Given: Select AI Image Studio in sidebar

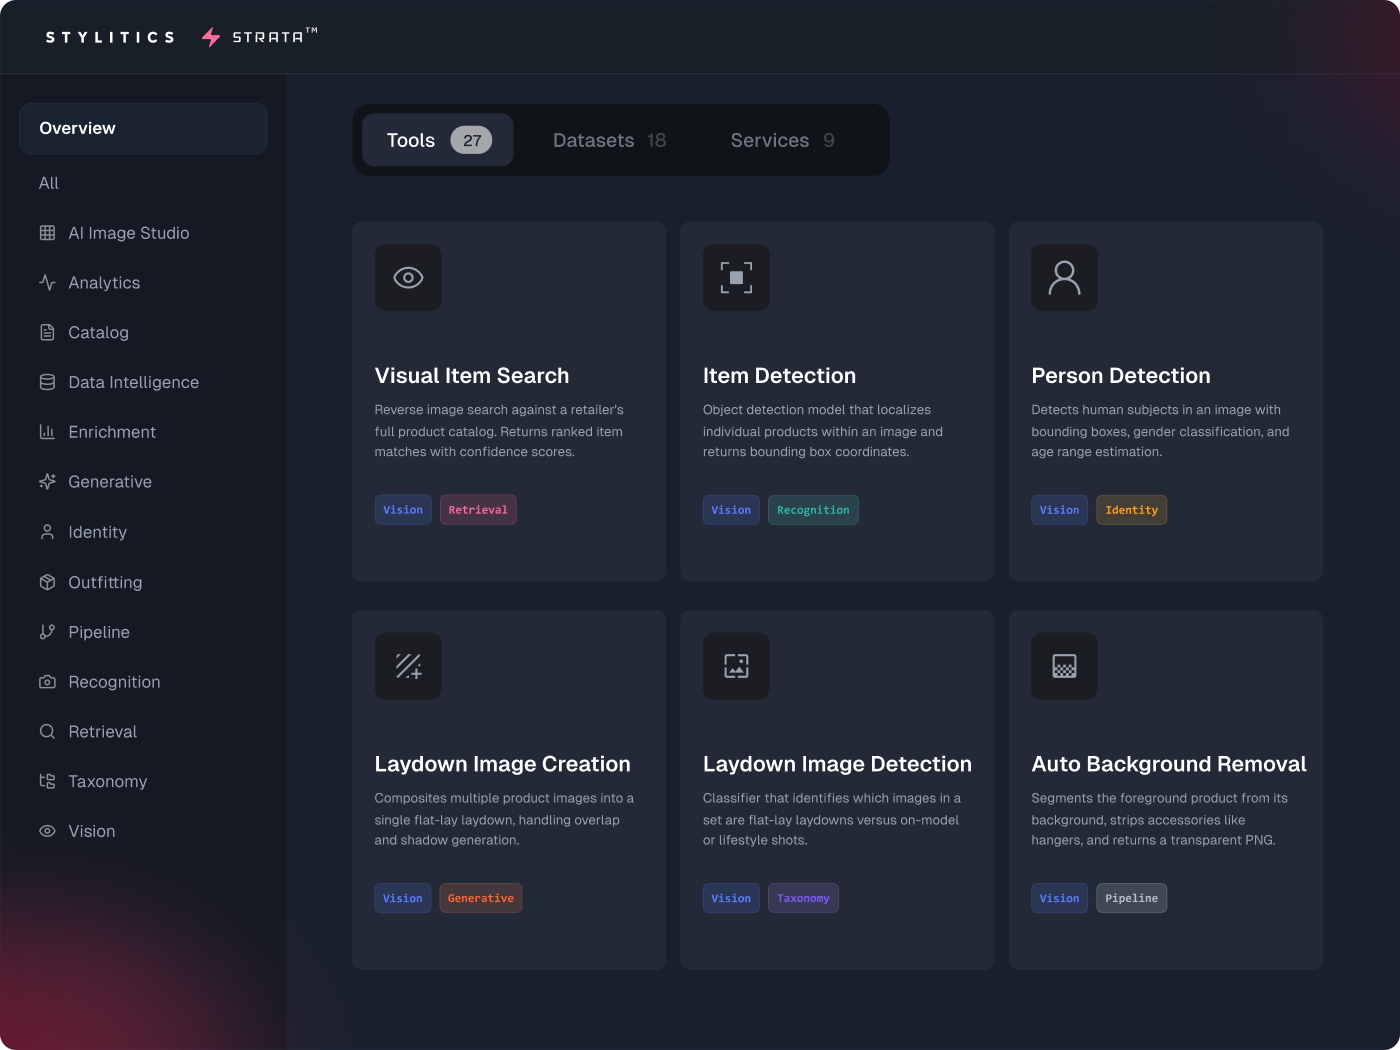Looking at the screenshot, I should [128, 233].
